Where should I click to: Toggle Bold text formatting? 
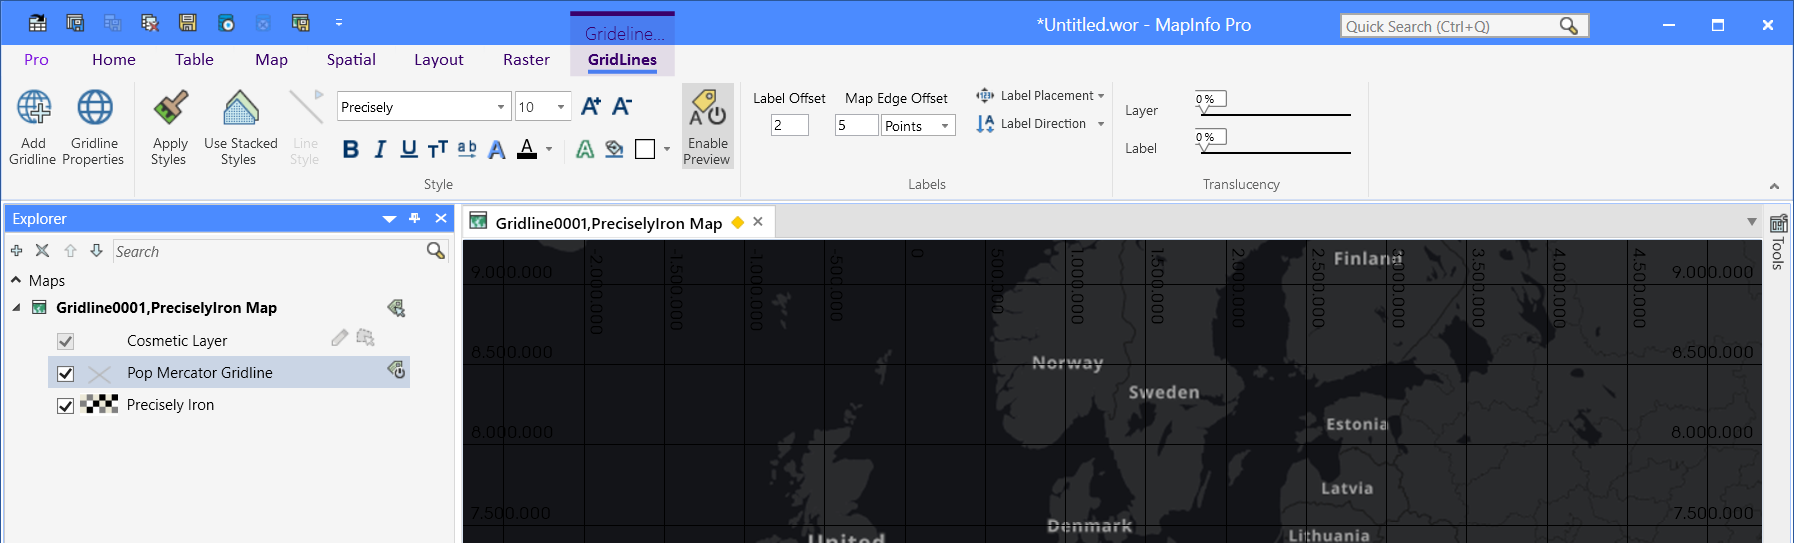point(350,149)
